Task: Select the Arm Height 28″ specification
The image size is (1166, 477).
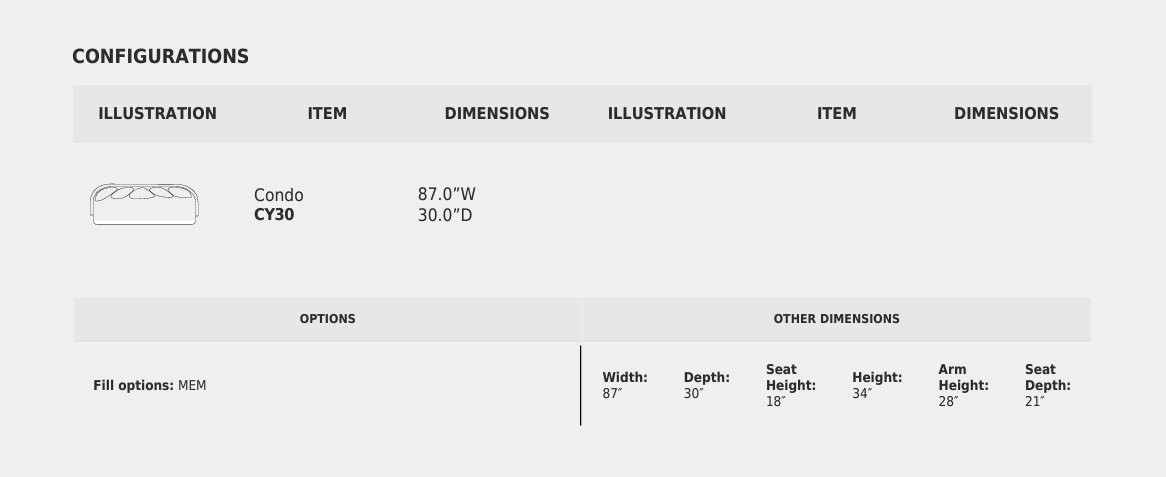Action: [963, 385]
